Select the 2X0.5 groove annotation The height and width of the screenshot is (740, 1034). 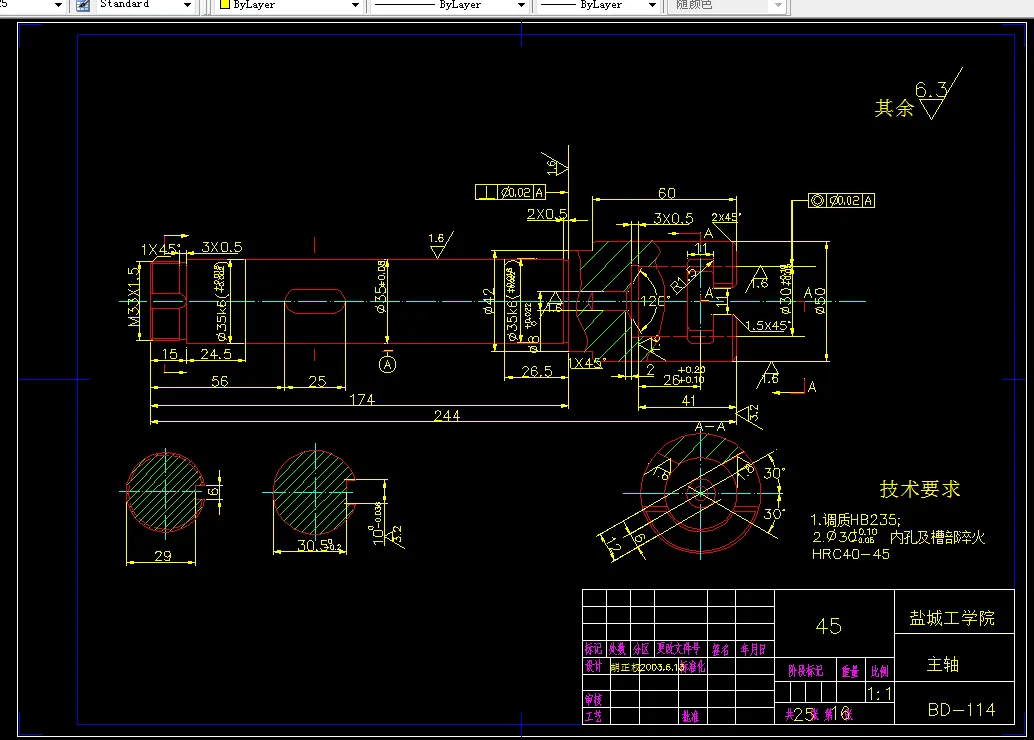(547, 214)
